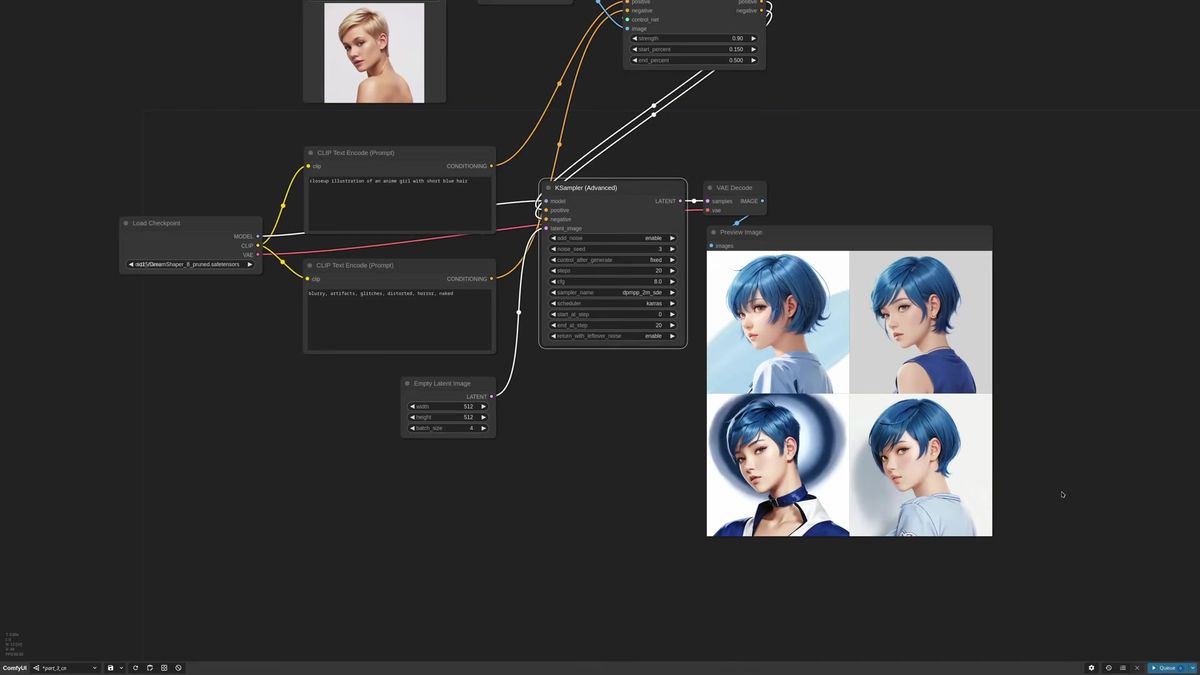Click the save workflow icon in bottom toolbar
Screen dimensions: 1200x675
pos(110,668)
